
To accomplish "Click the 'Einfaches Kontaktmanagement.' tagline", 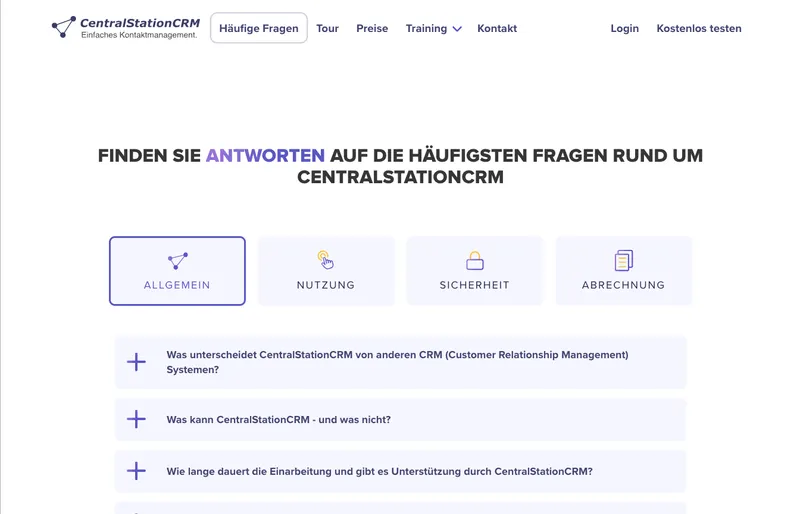I will tap(139, 35).
